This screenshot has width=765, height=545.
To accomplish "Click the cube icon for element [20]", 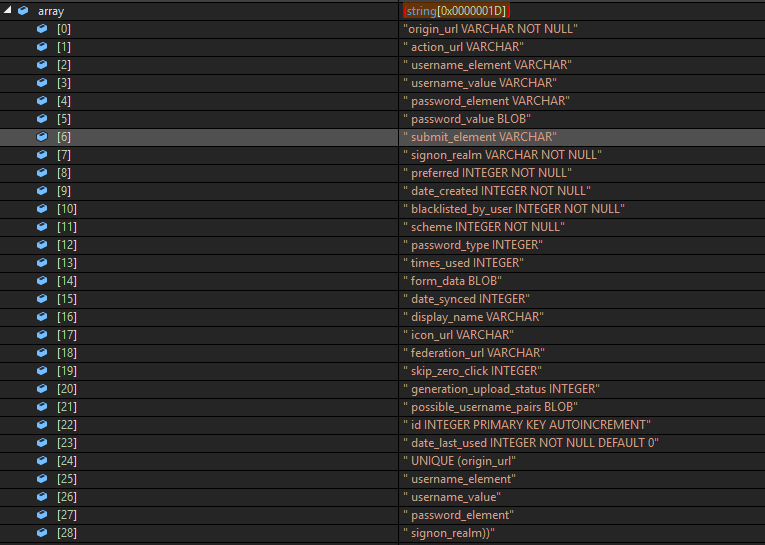I will click(x=42, y=388).
